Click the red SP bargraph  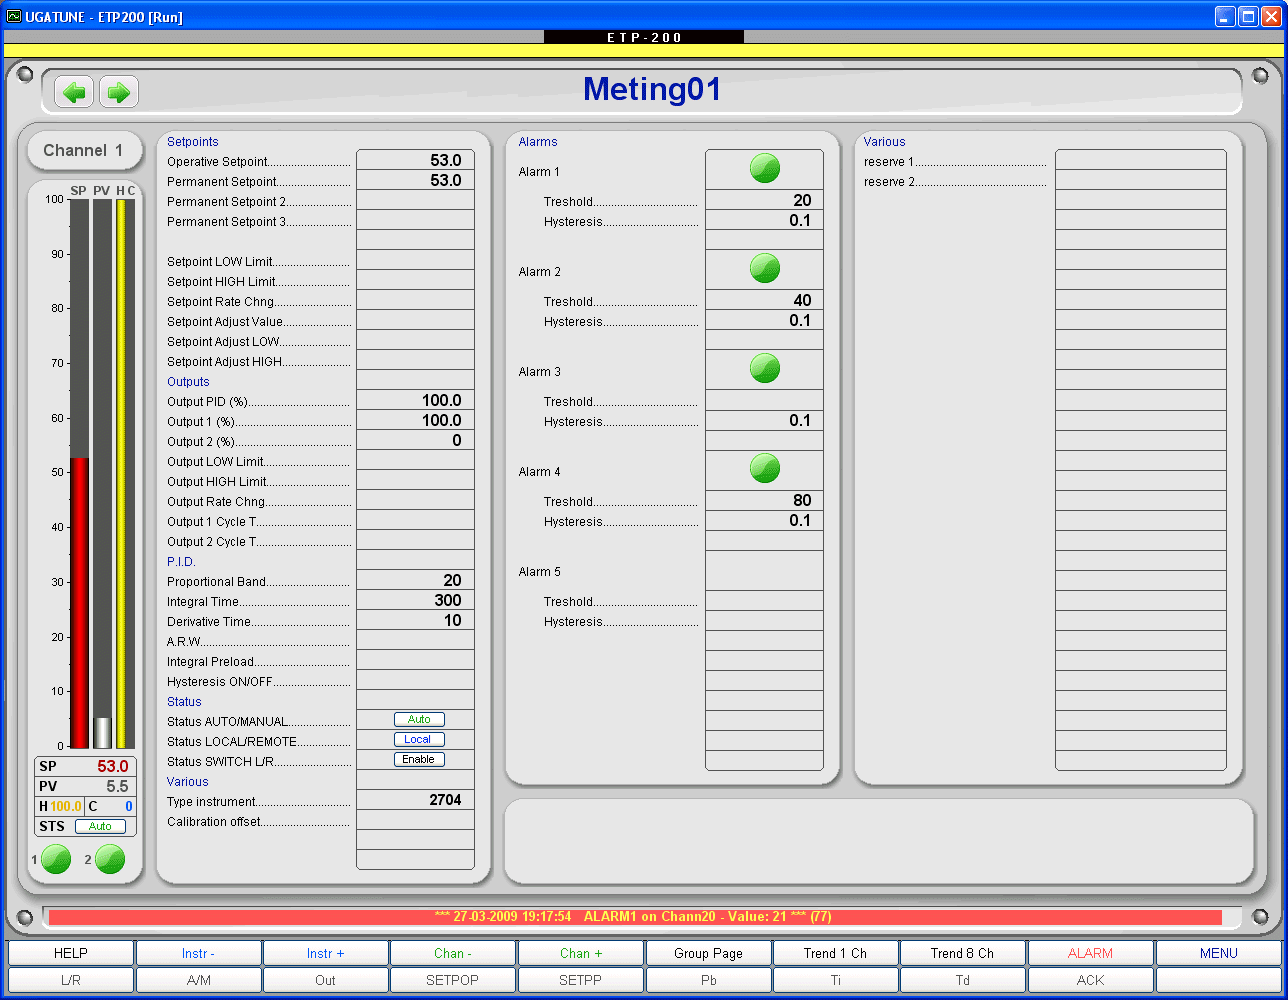pyautogui.click(x=79, y=603)
